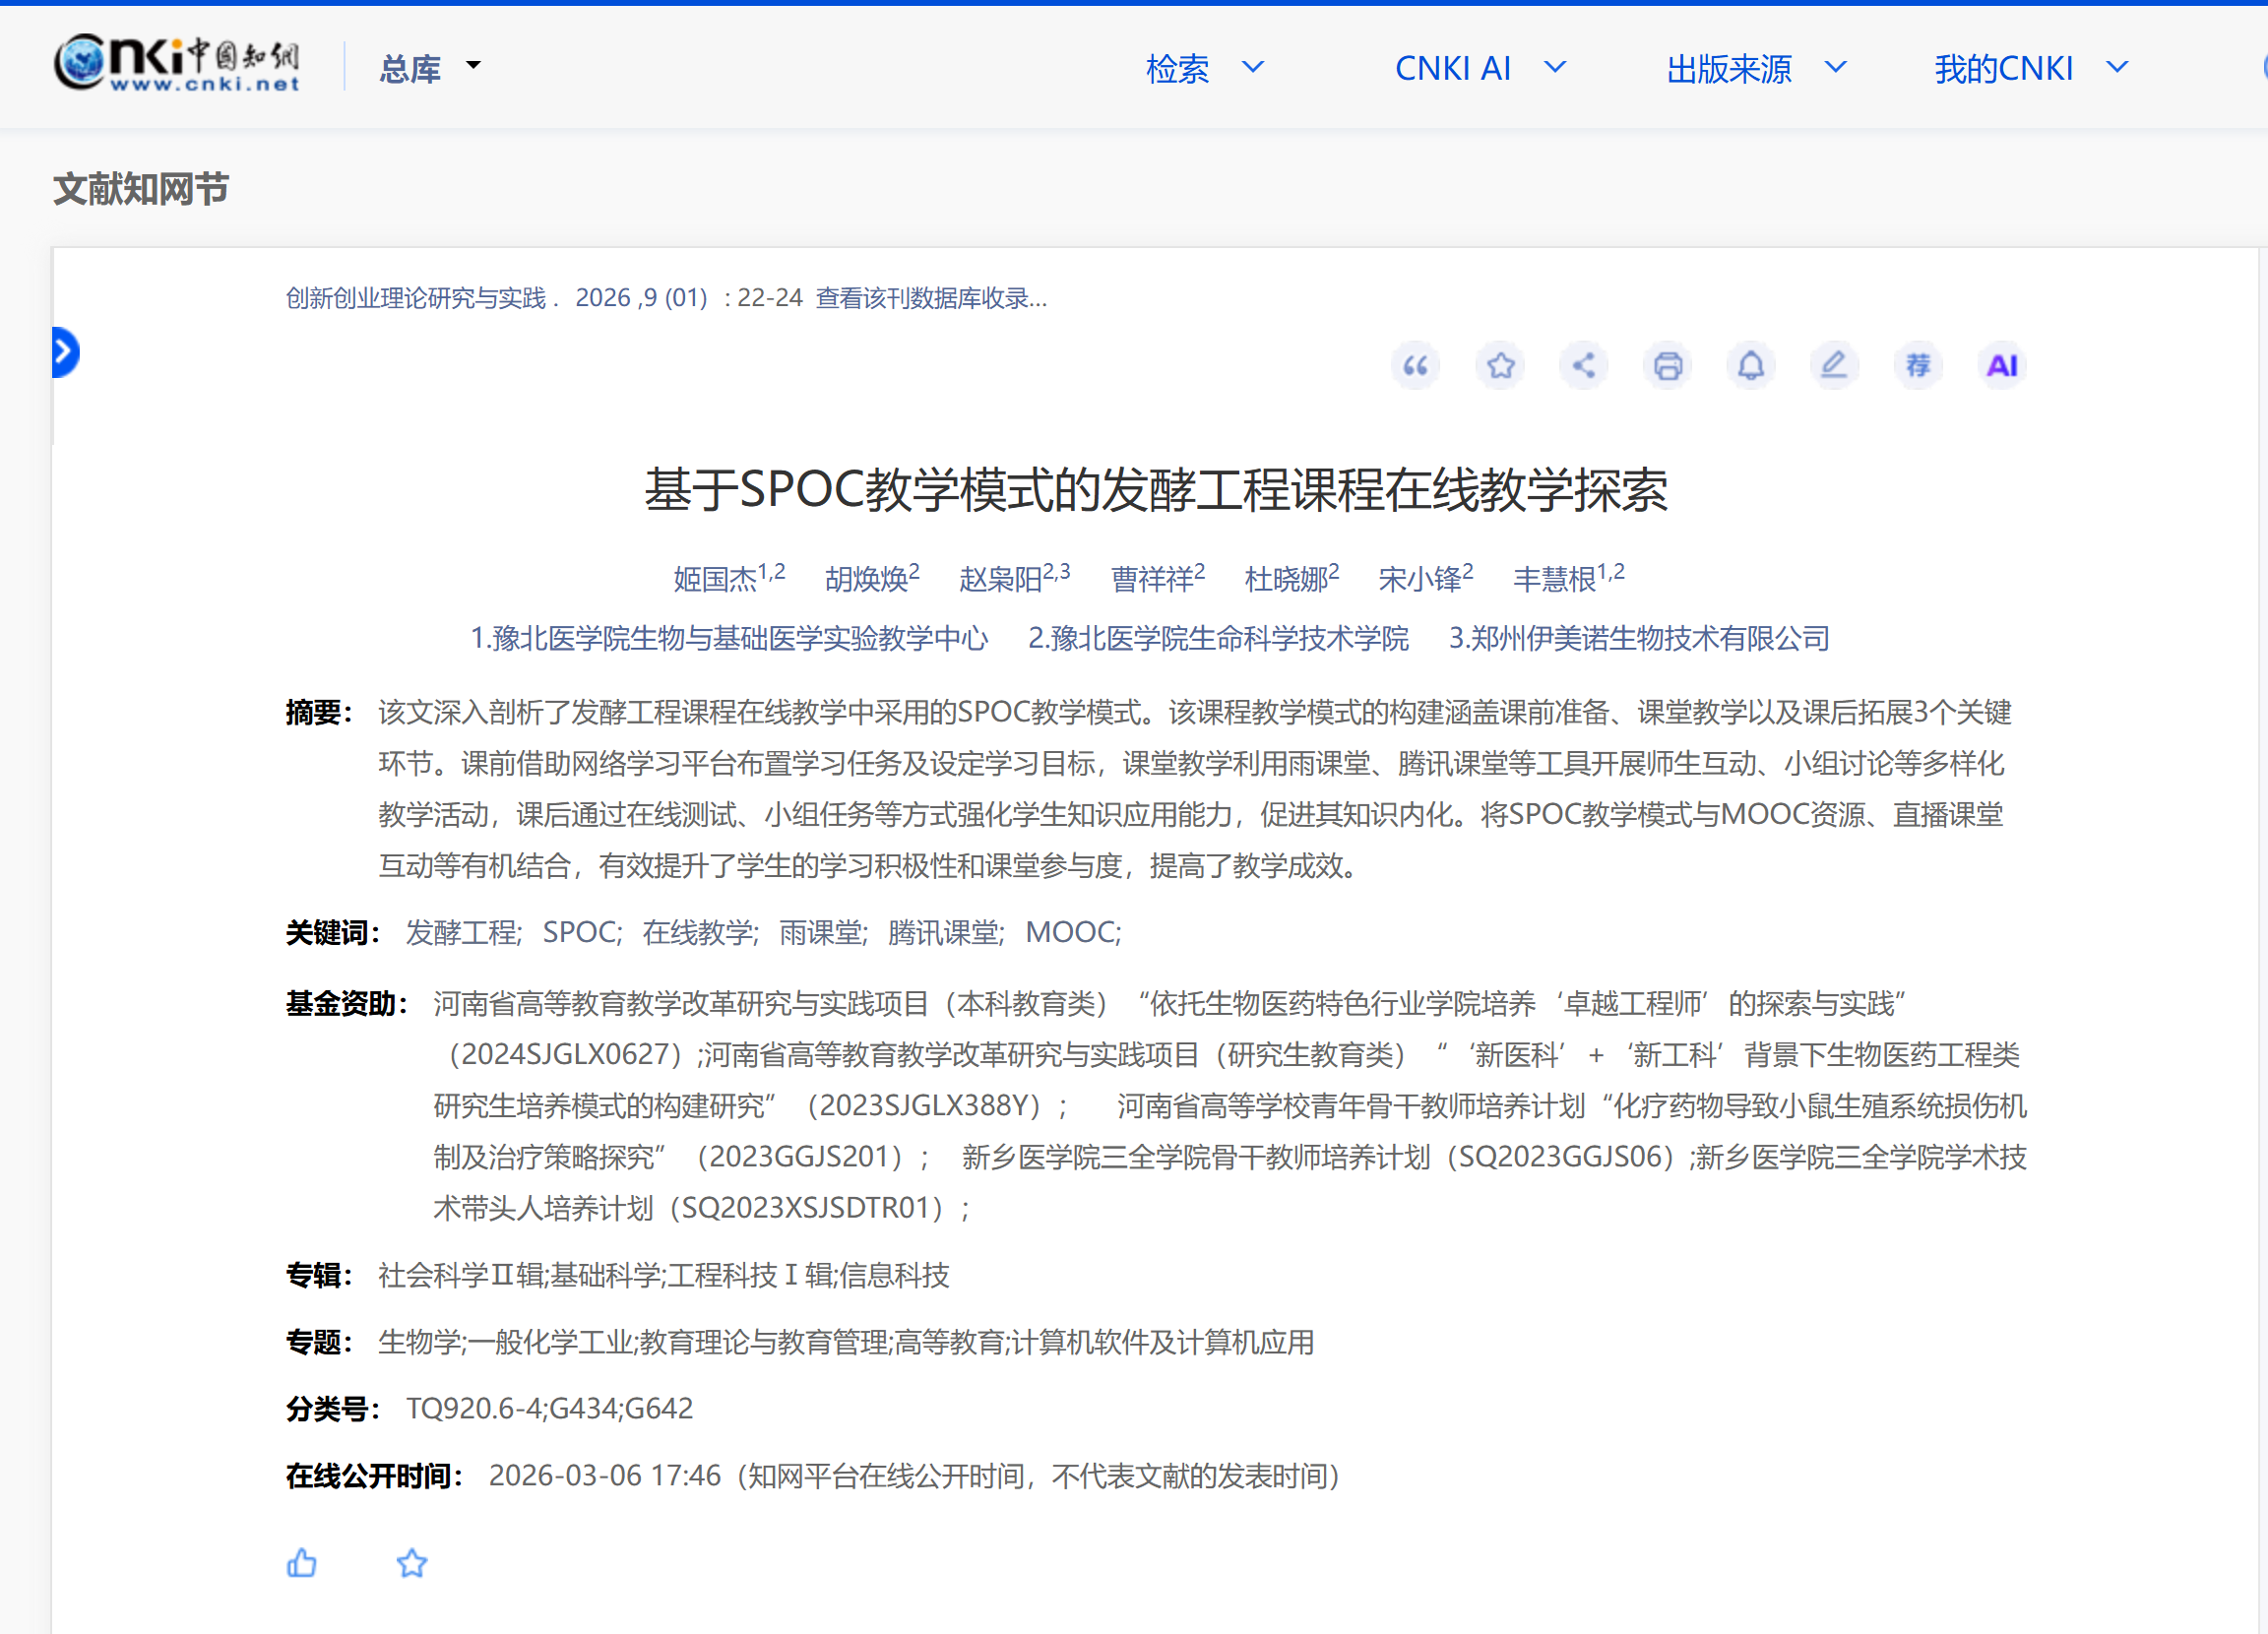This screenshot has height=1634, width=2268.
Task: Click the pencil note icon
Action: coord(1834,366)
